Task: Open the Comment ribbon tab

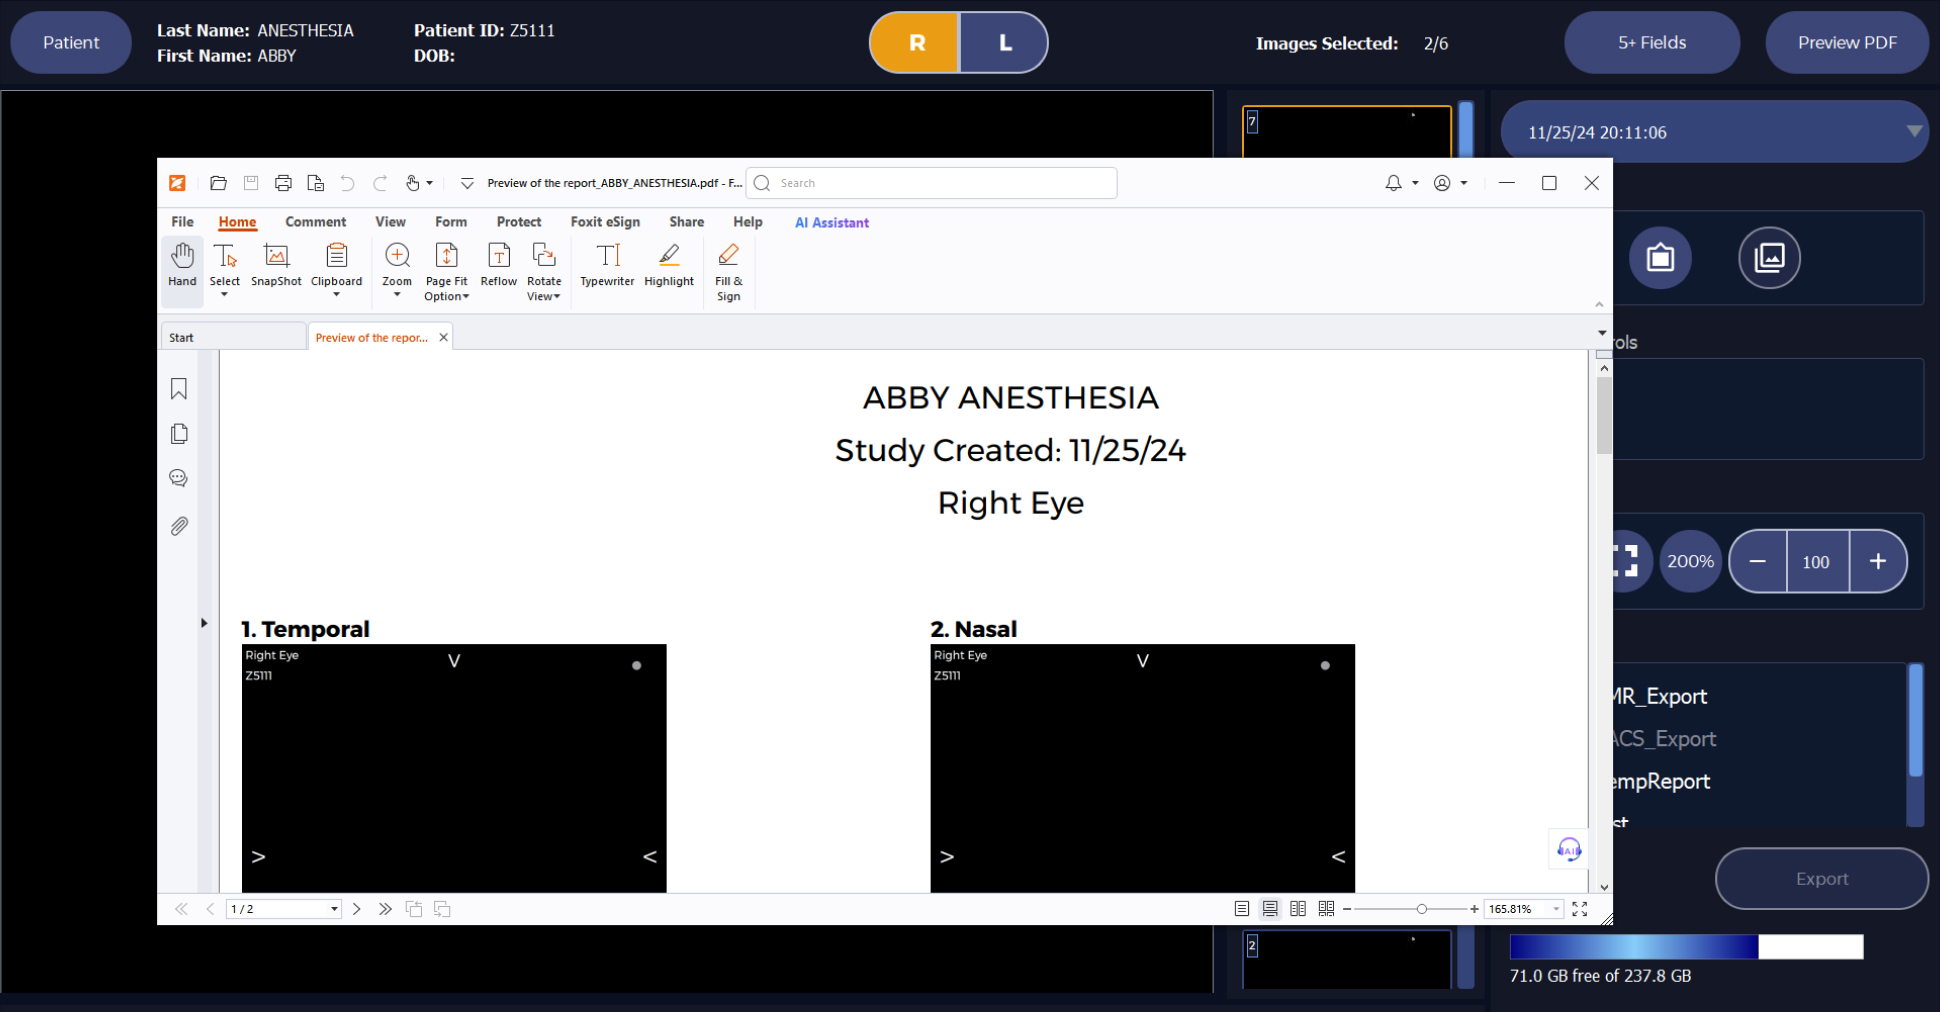Action: 315,222
